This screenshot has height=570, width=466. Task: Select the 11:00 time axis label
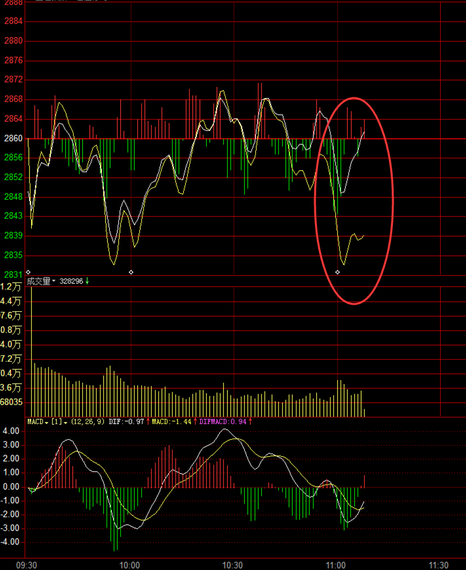tap(336, 565)
